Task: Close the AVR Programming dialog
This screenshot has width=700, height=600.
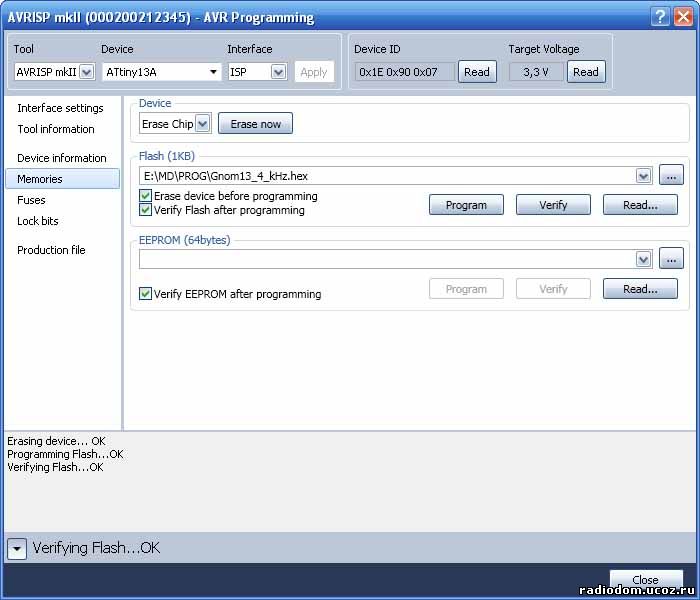Action: pyautogui.click(x=646, y=579)
